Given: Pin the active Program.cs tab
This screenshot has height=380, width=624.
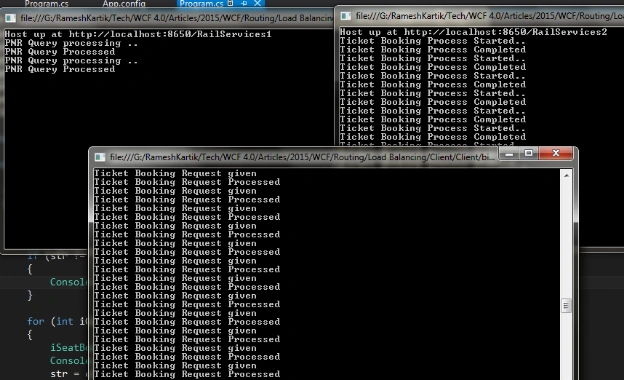Looking at the screenshot, I should pos(244,3).
